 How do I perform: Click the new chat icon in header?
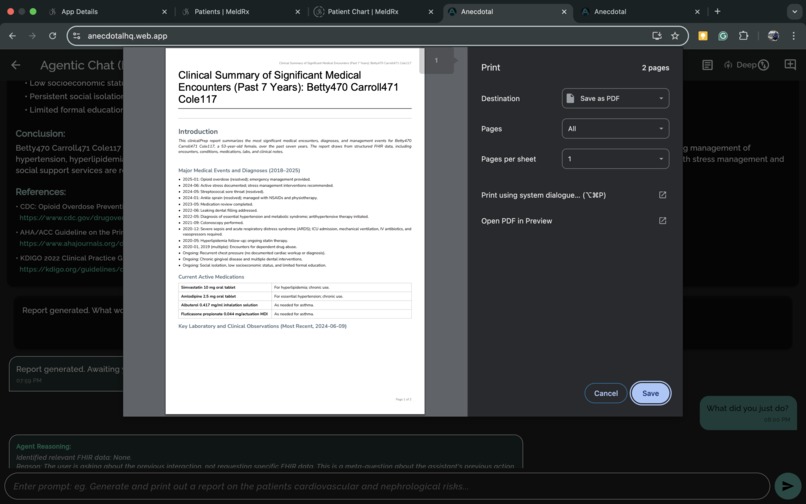pyautogui.click(x=790, y=65)
